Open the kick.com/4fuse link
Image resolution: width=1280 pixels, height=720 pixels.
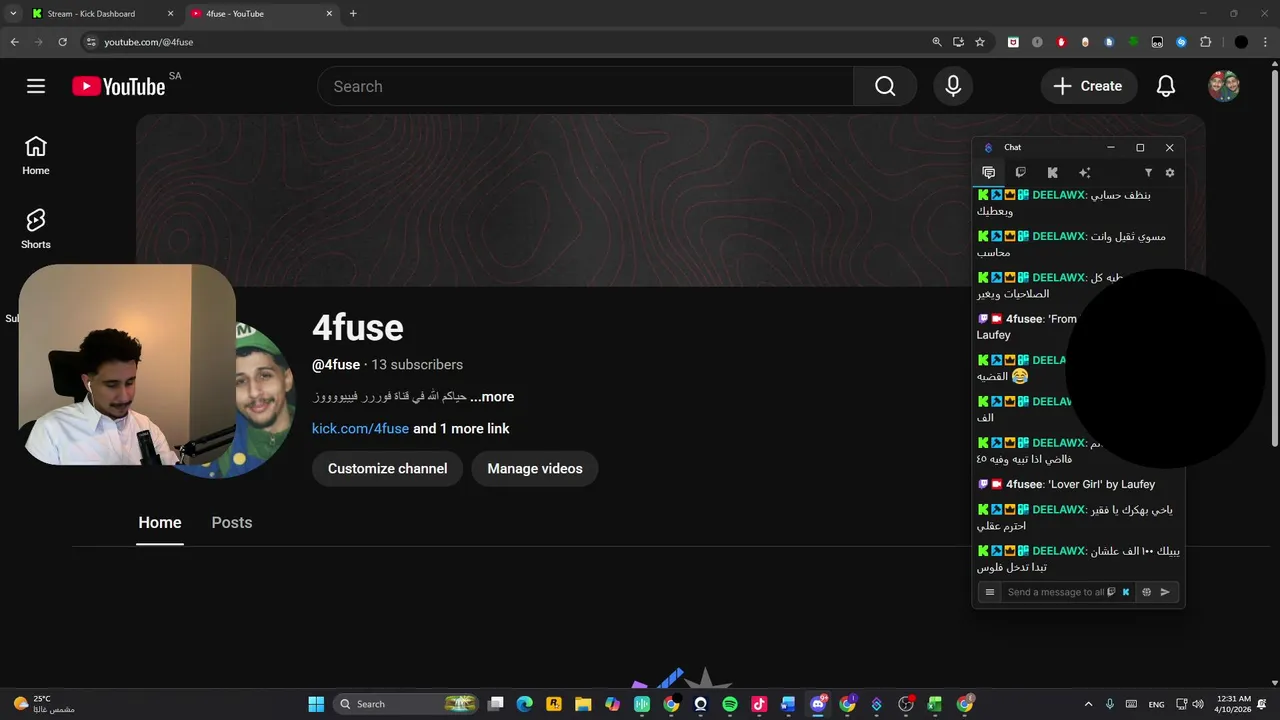pos(360,428)
